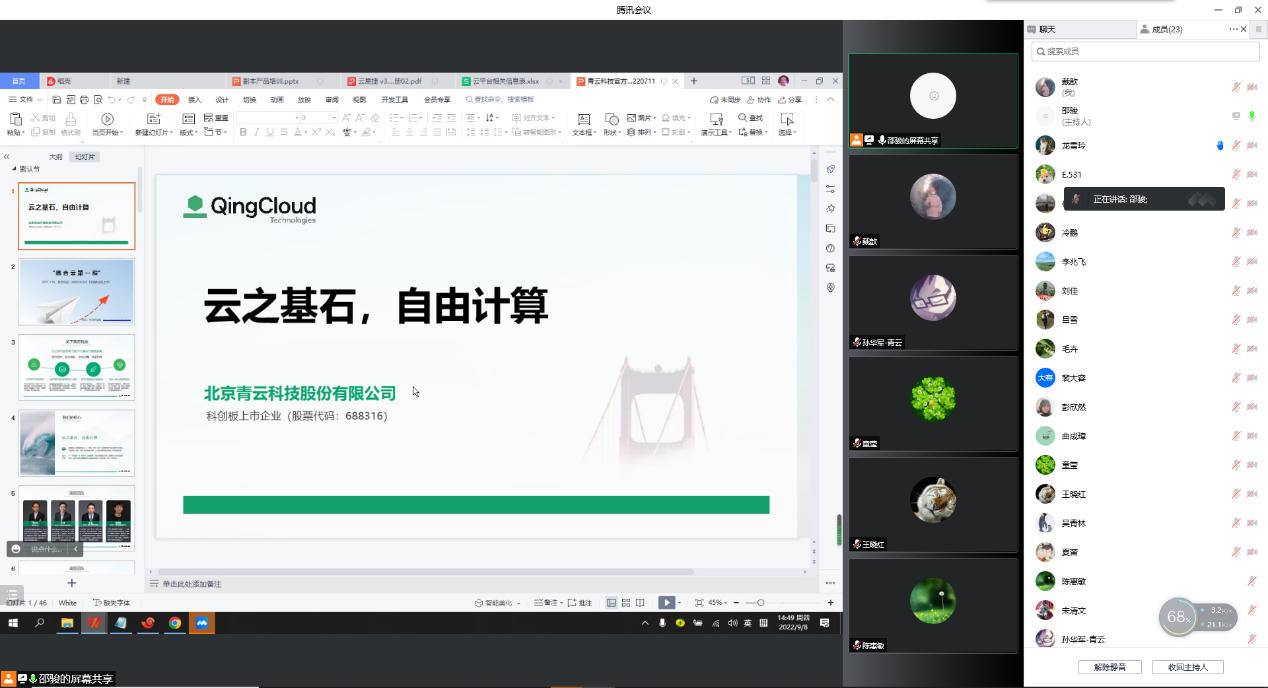Image resolution: width=1268 pixels, height=688 pixels.
Task: Click the Find magnifier icon in ribbon
Action: (x=742, y=118)
